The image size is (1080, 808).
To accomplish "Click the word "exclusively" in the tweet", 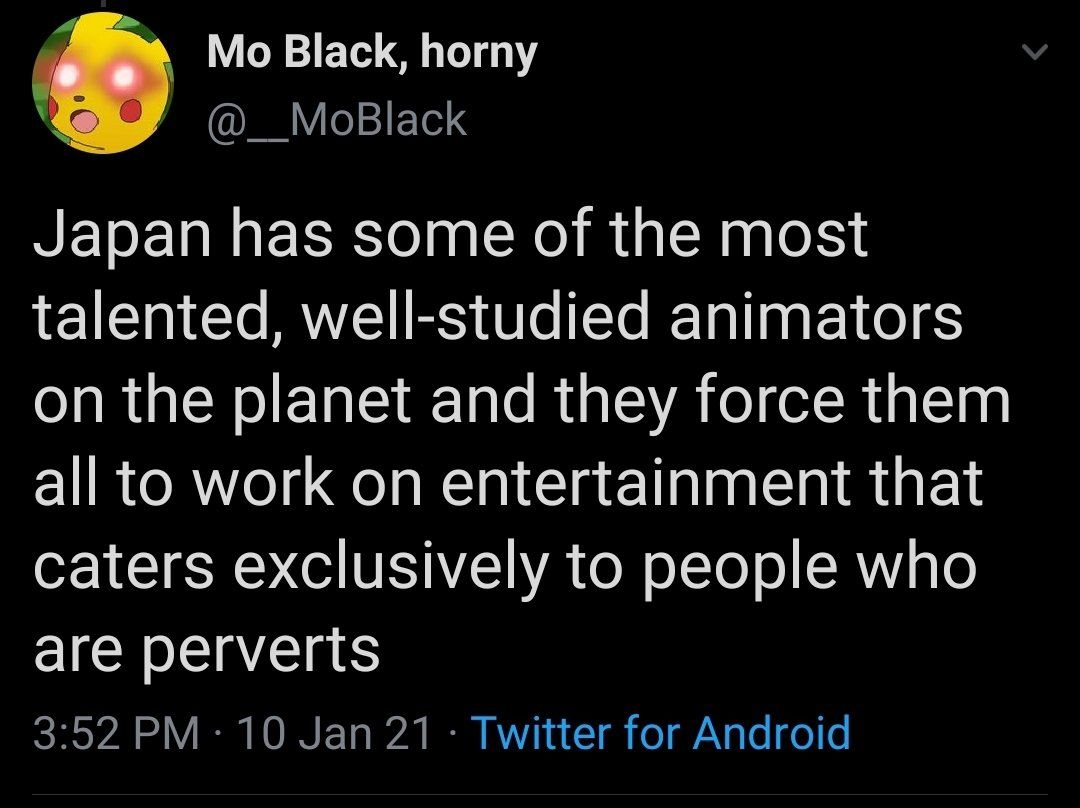I will tap(392, 567).
